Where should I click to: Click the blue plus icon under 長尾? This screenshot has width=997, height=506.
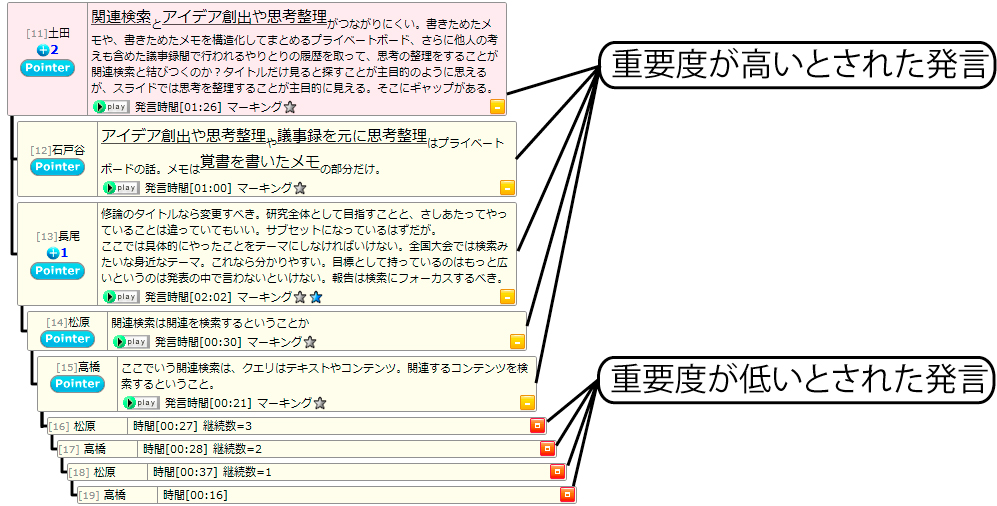pos(52,253)
